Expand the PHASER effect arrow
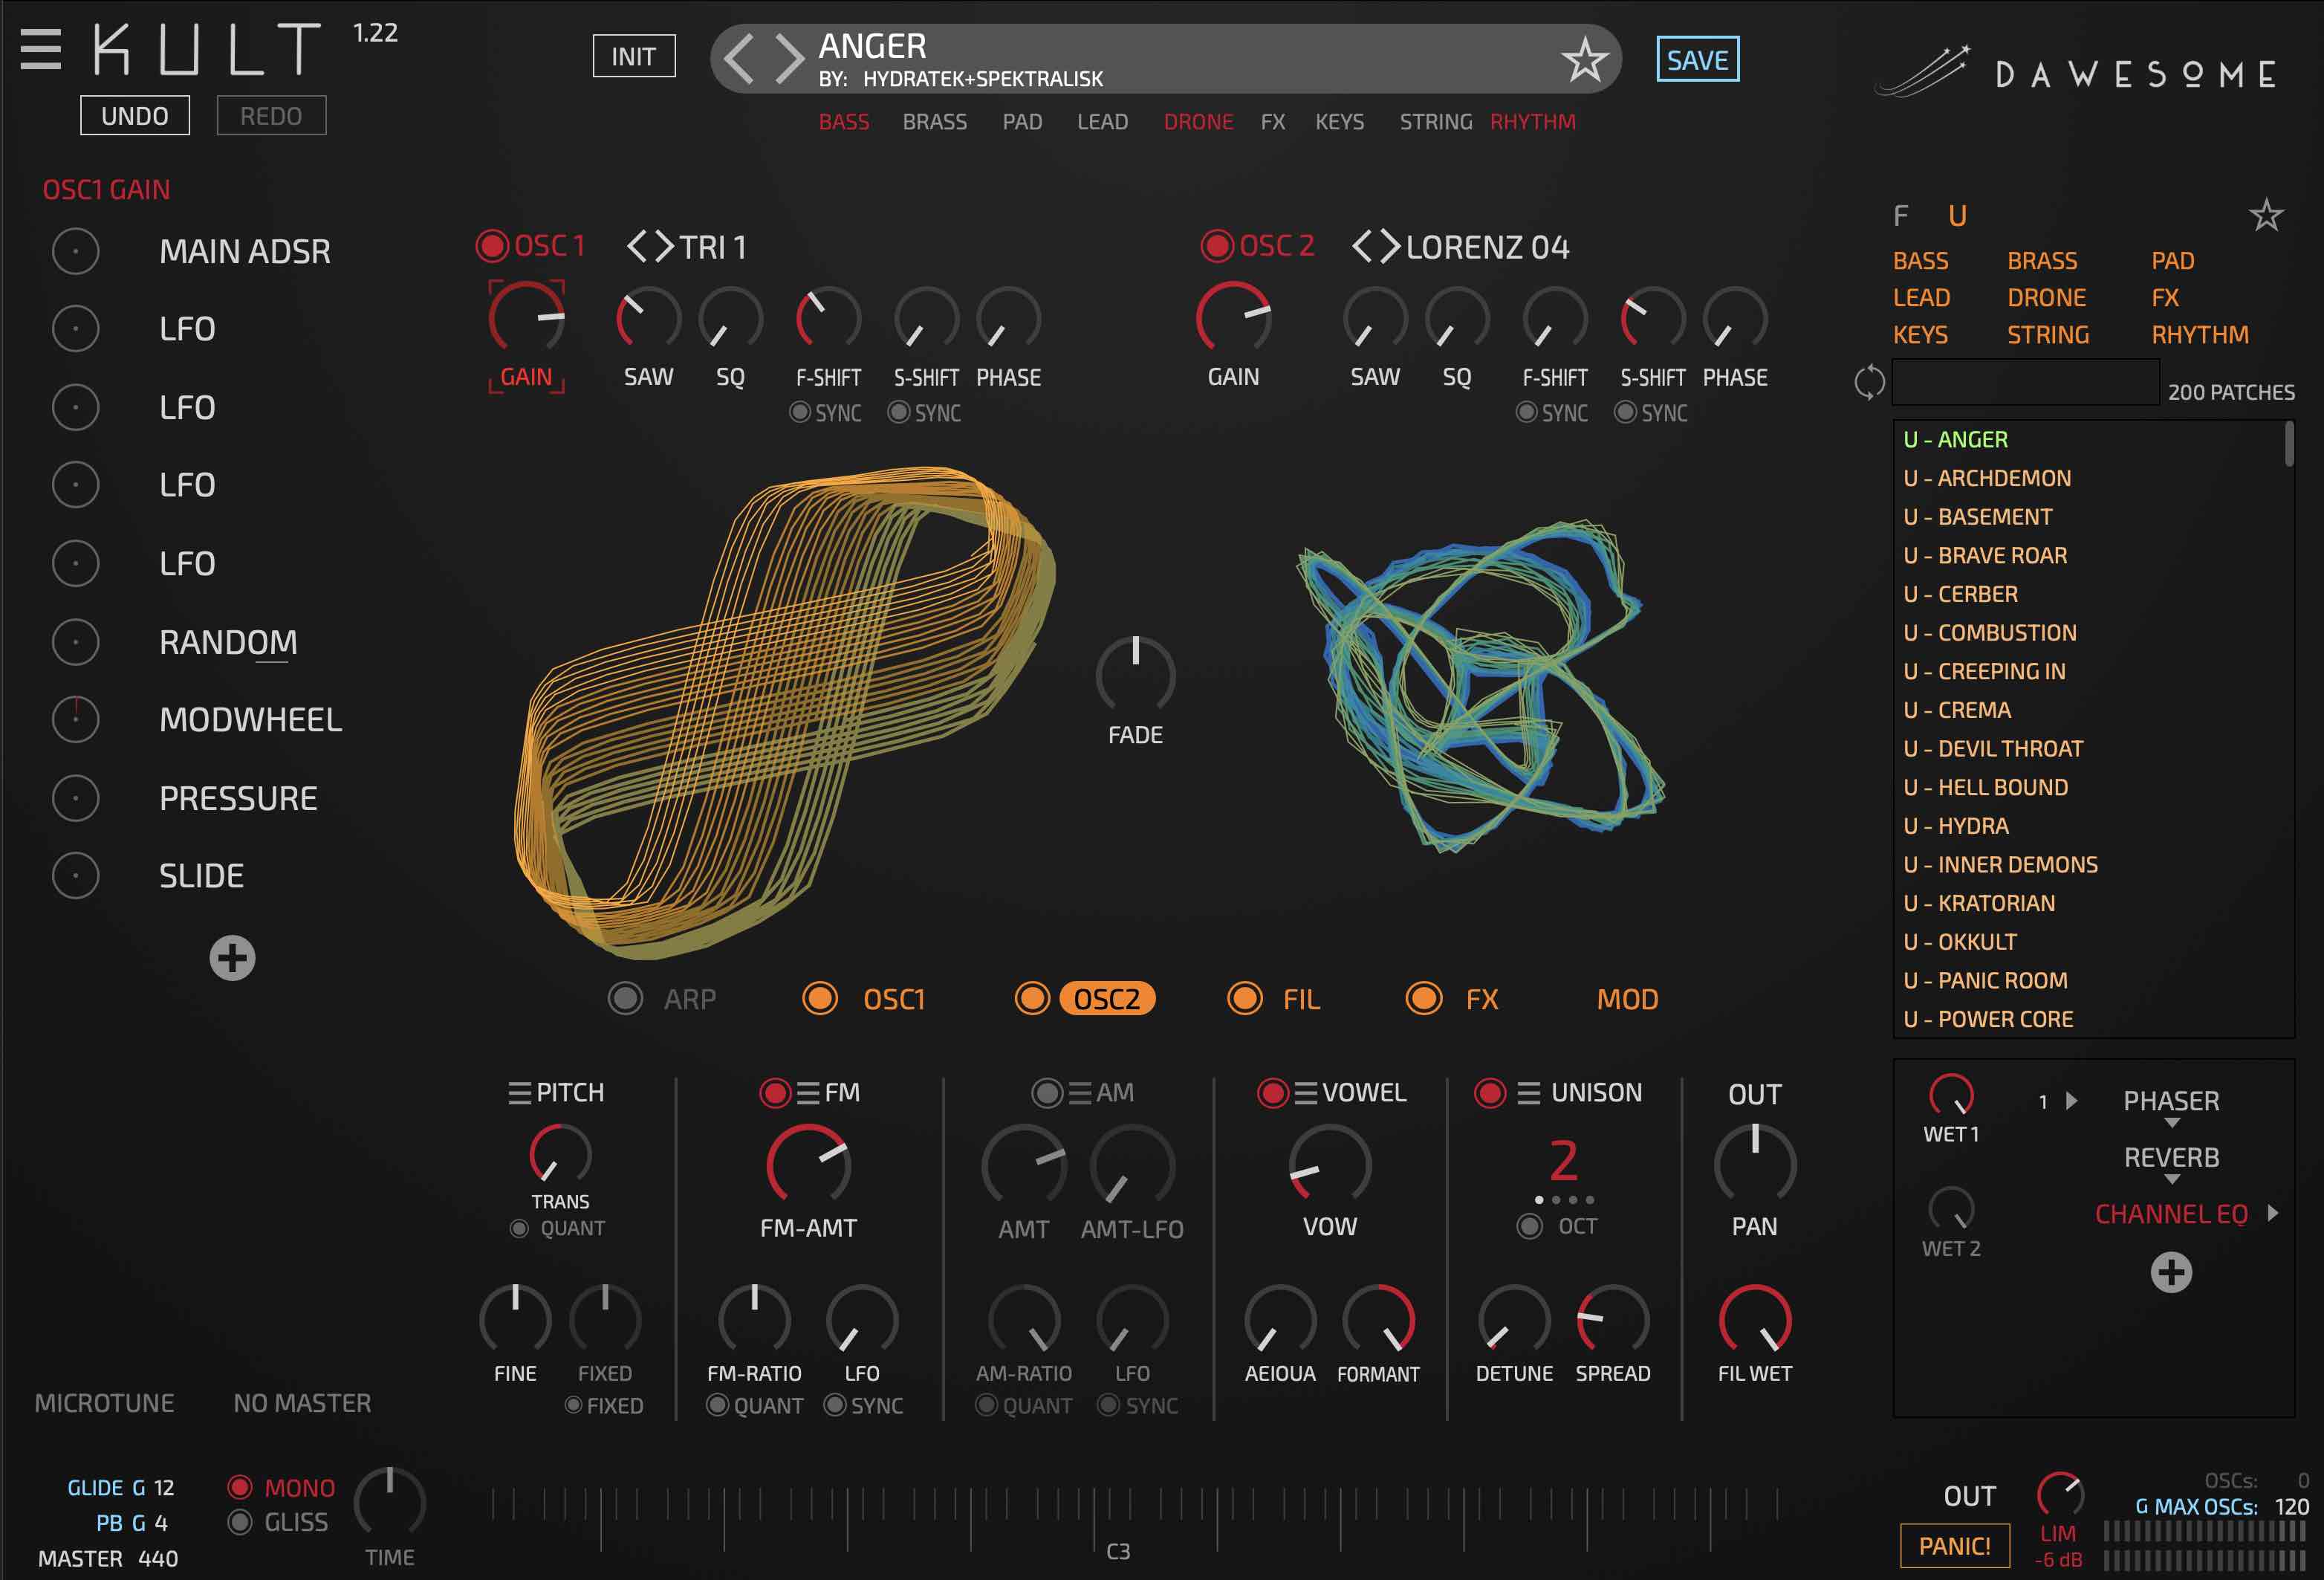 tap(2071, 1101)
